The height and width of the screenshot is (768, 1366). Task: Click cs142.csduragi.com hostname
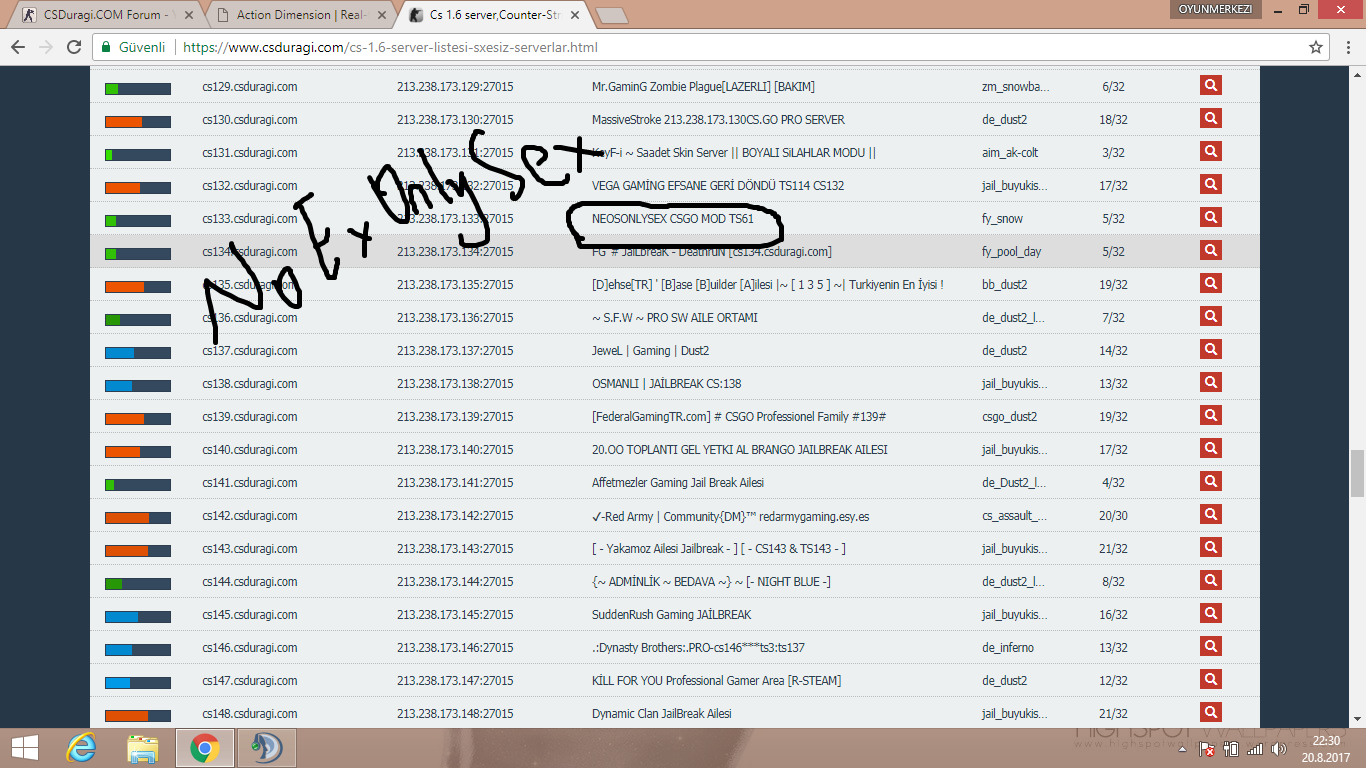pos(249,516)
